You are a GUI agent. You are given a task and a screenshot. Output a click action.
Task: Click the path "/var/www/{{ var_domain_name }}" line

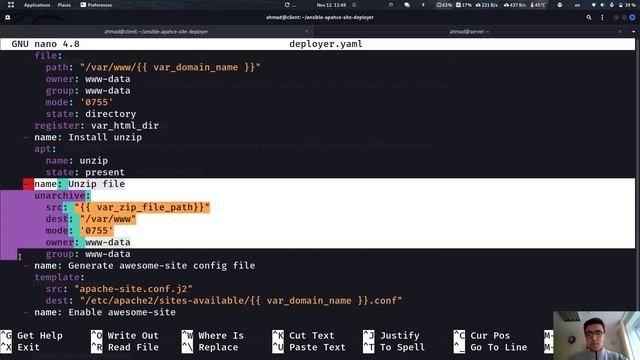click(153, 67)
